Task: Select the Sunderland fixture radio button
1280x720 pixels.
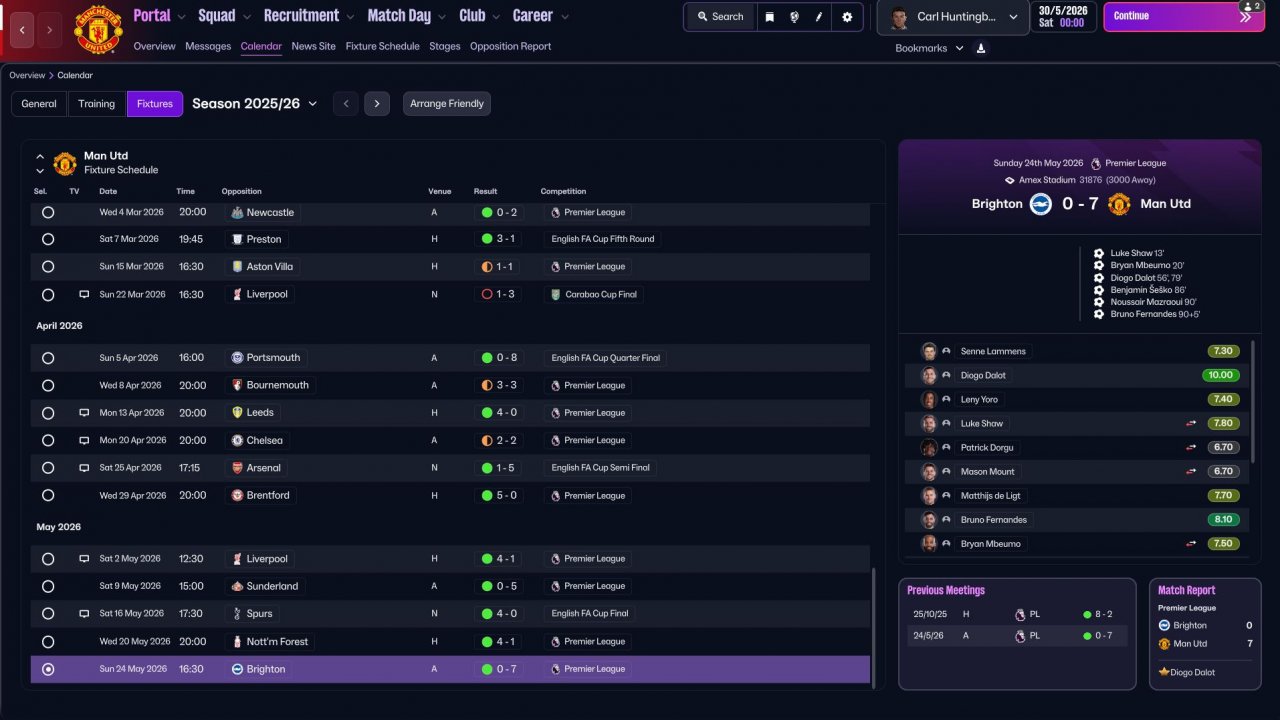Action: click(x=48, y=586)
